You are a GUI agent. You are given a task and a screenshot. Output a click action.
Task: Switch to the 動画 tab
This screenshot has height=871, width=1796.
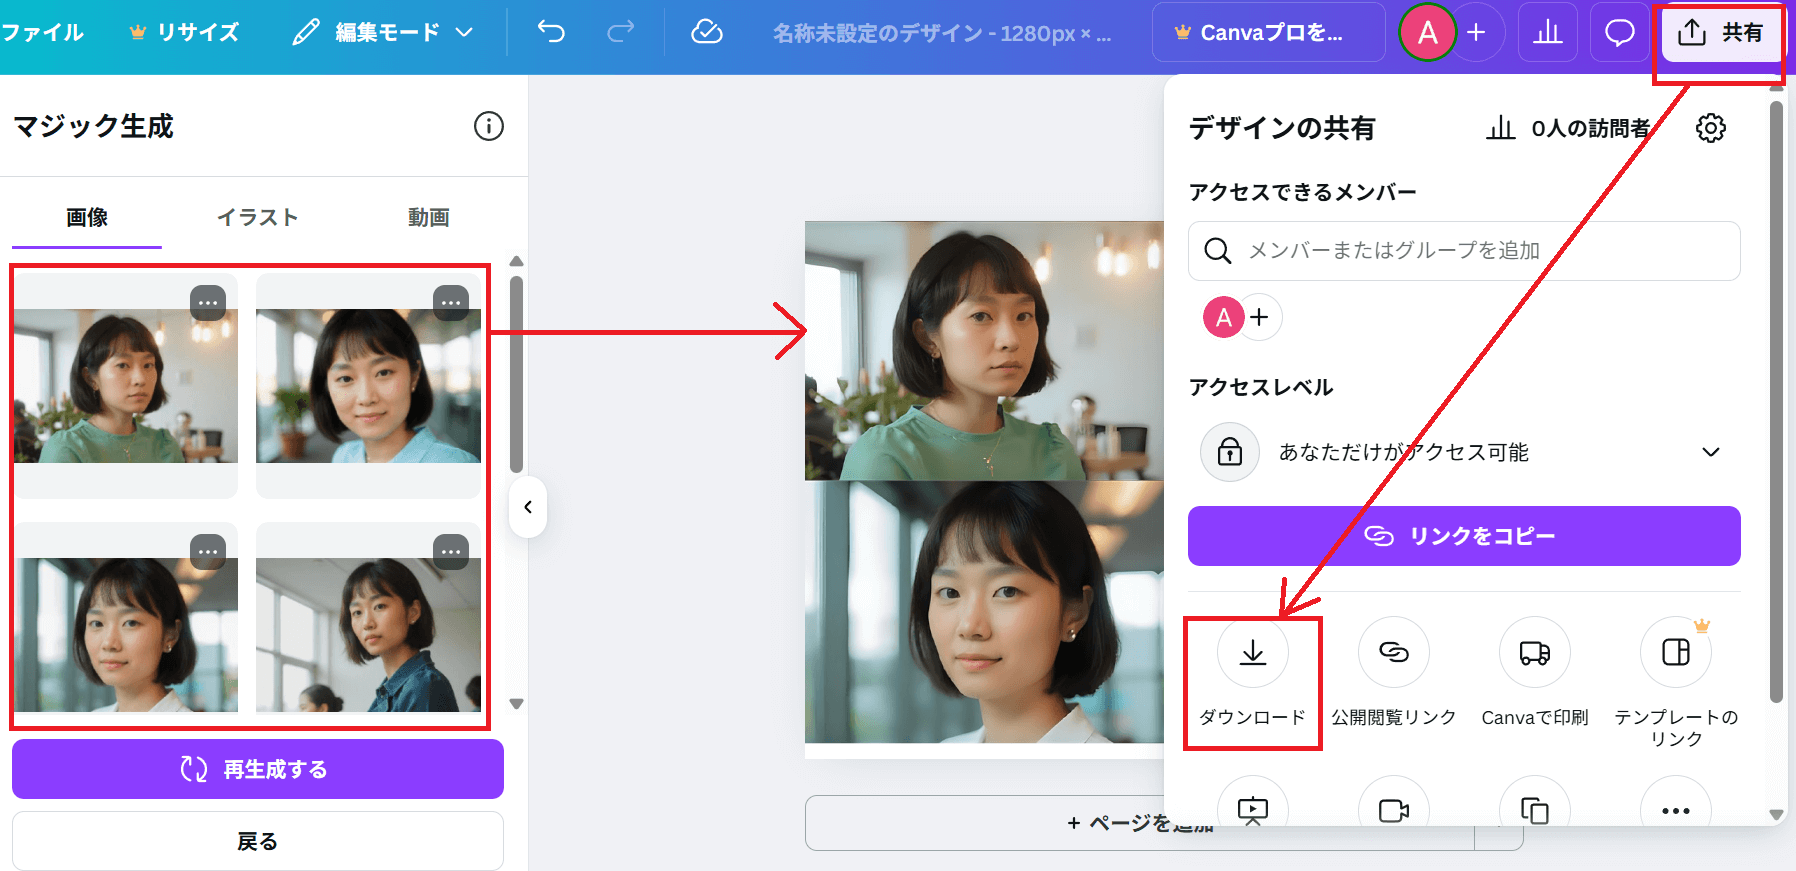point(428,217)
